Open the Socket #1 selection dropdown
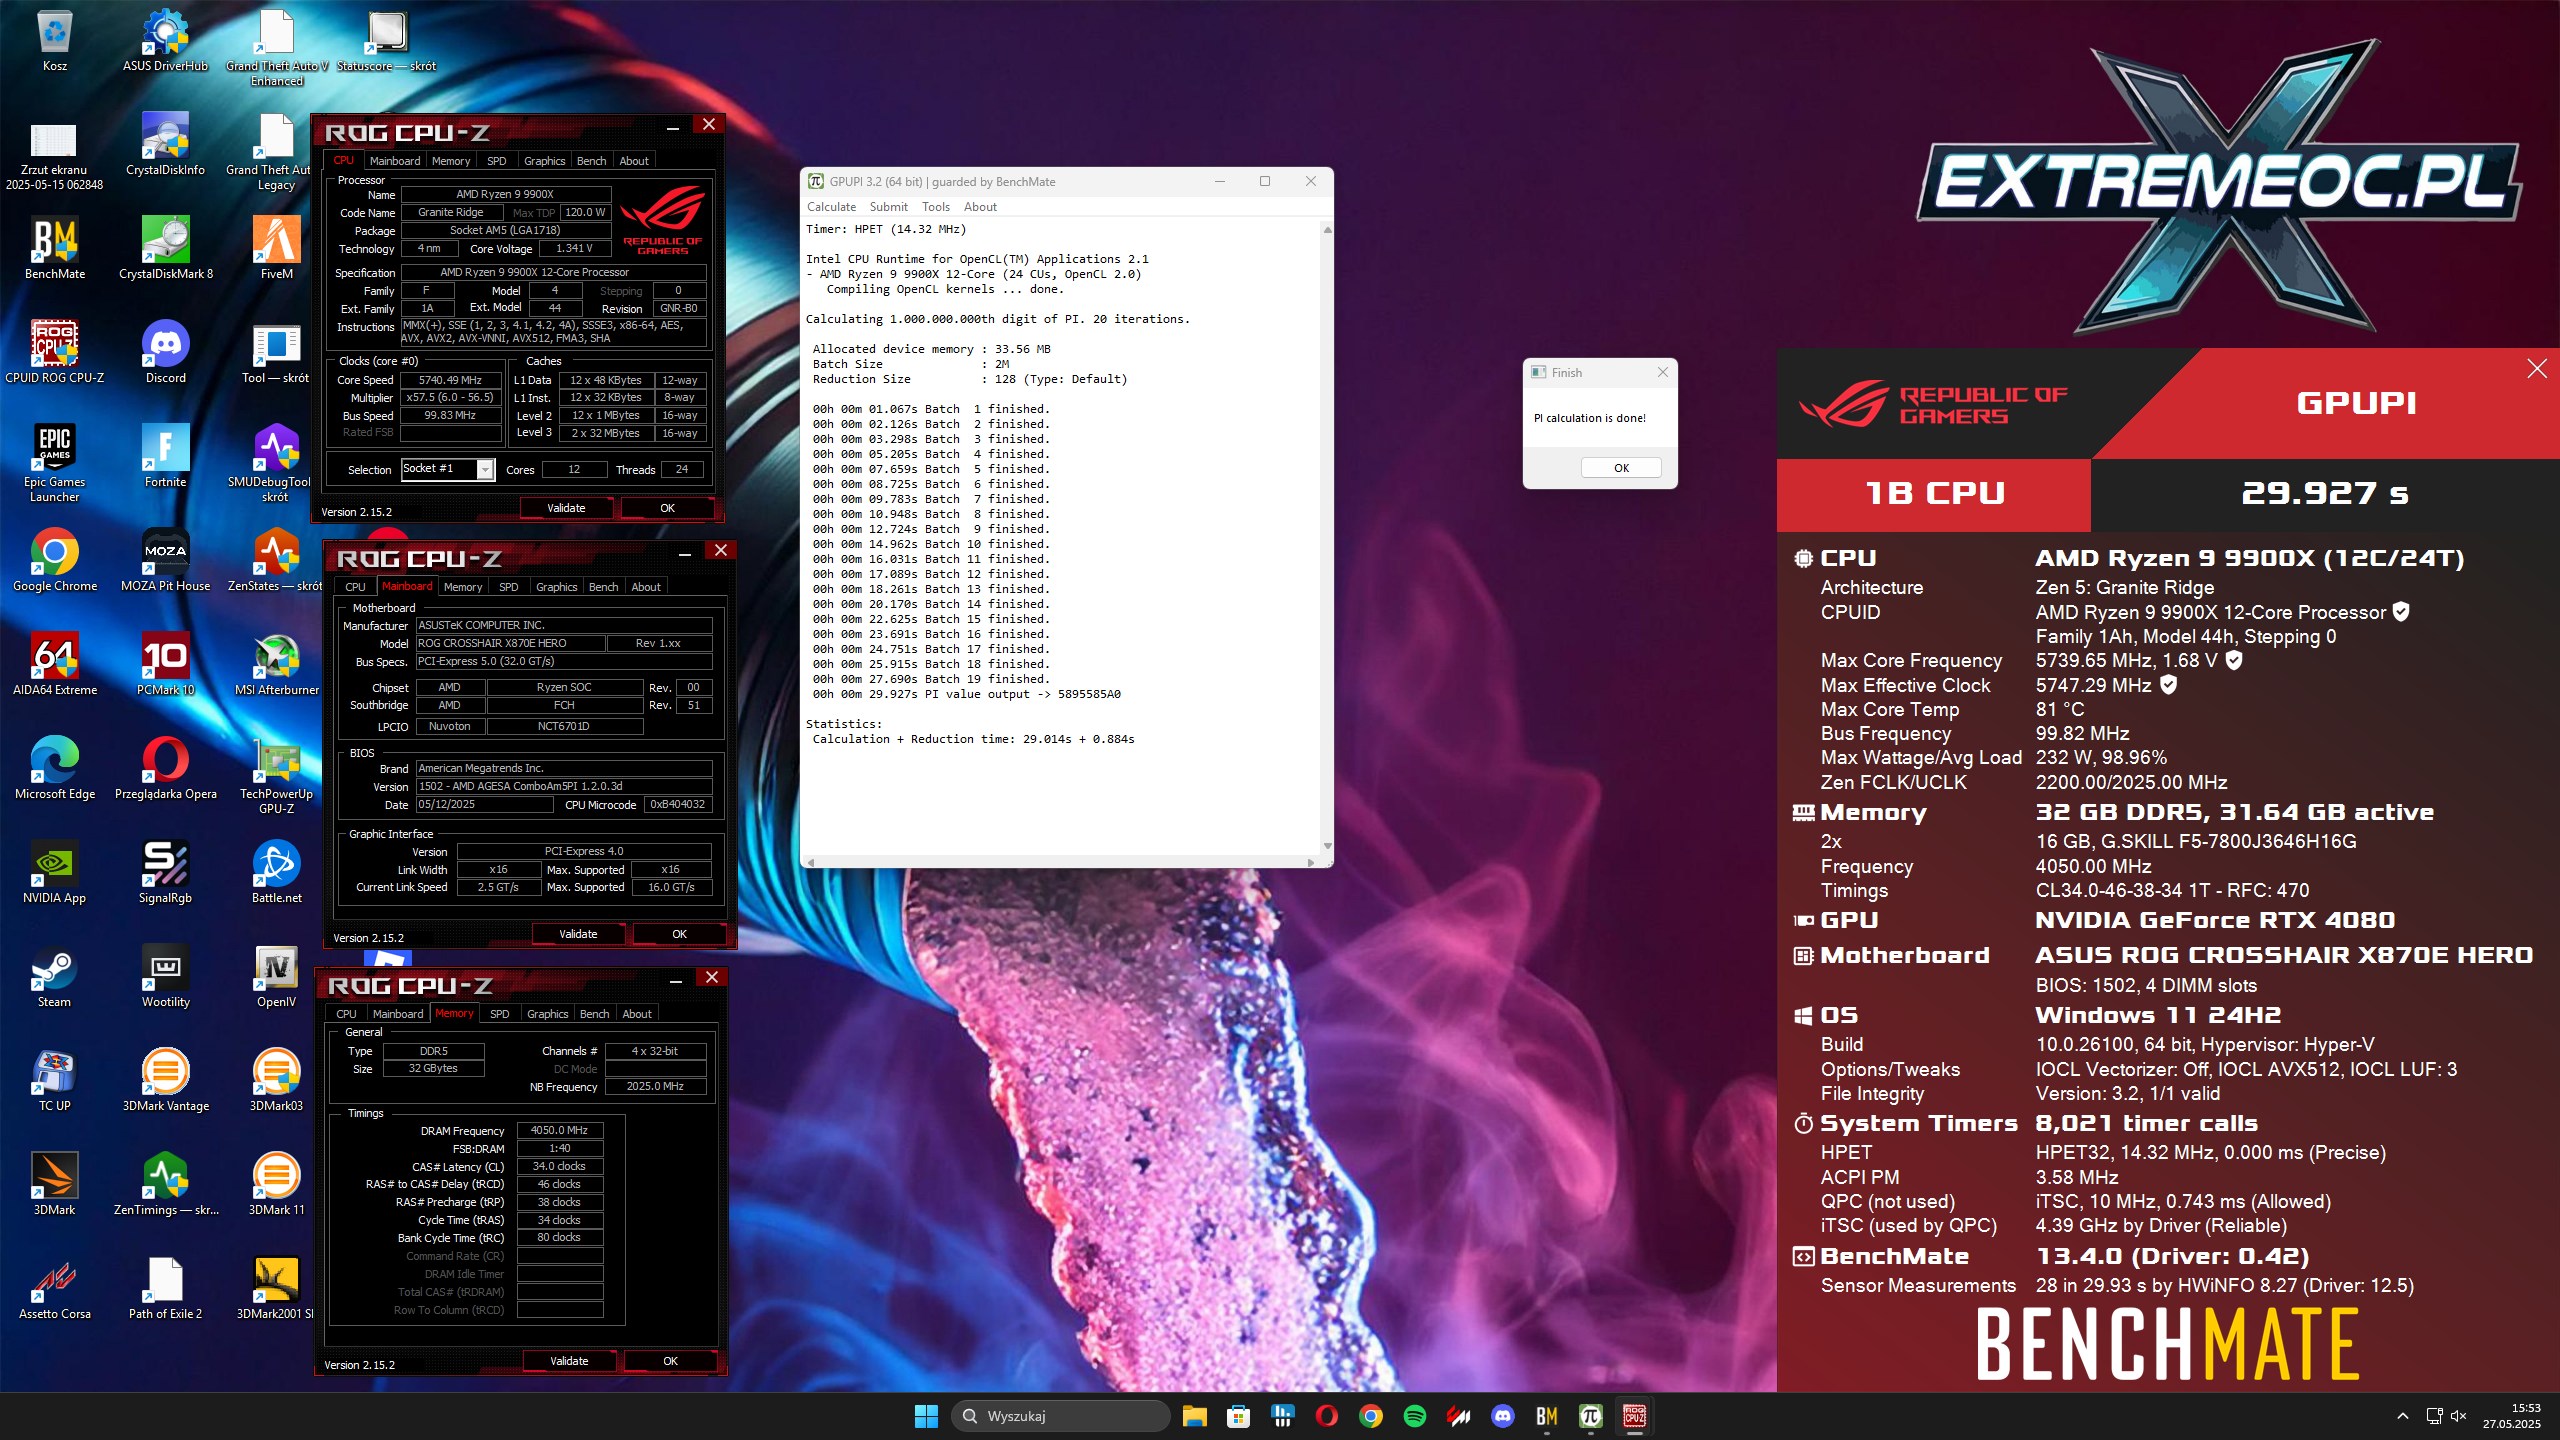 (448, 469)
